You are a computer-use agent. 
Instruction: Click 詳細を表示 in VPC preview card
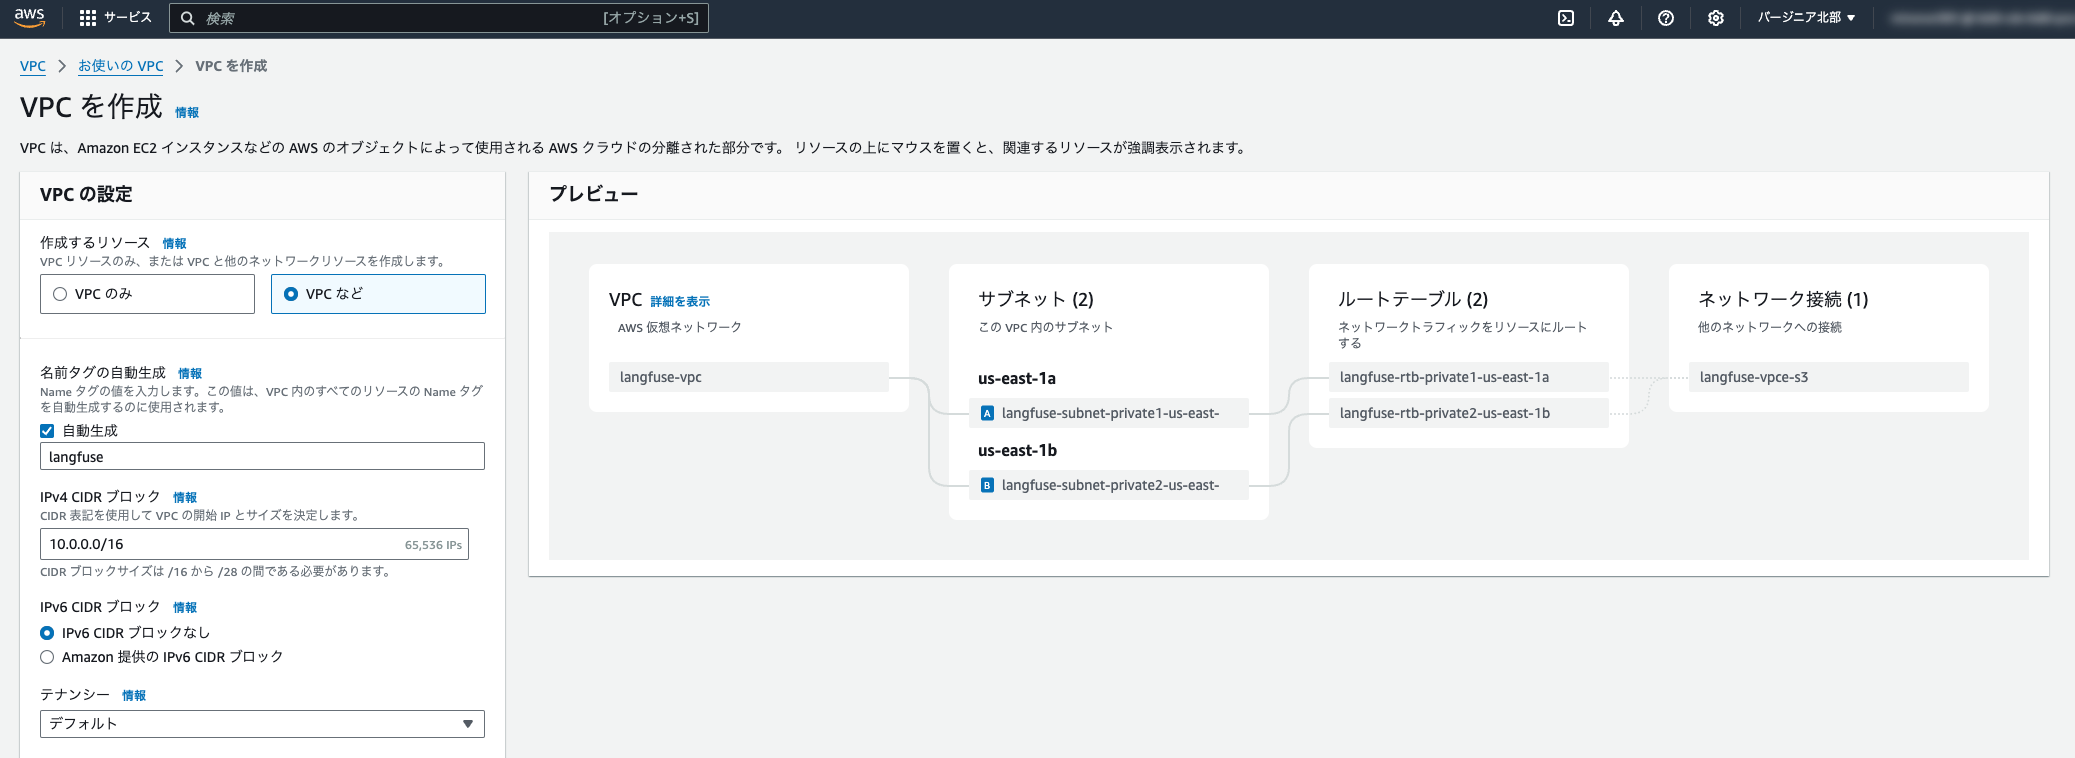click(680, 301)
